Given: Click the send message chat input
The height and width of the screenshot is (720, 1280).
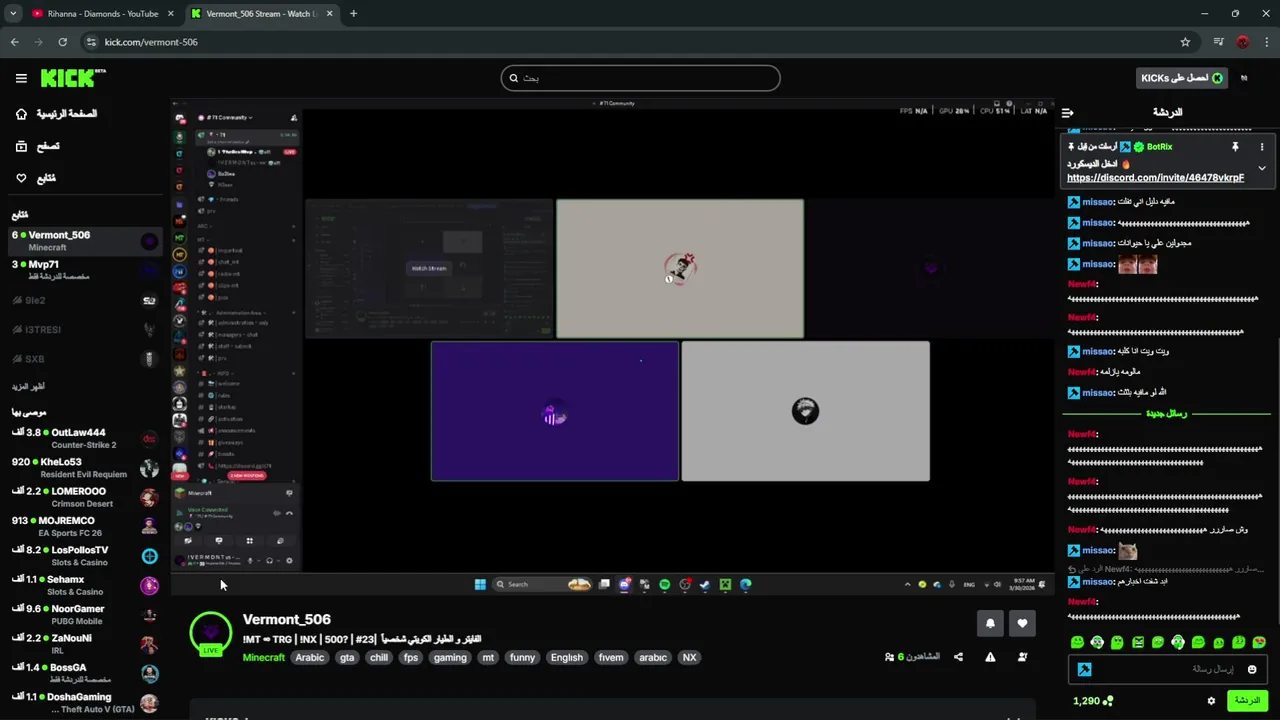Looking at the screenshot, I should pyautogui.click(x=1168, y=669).
